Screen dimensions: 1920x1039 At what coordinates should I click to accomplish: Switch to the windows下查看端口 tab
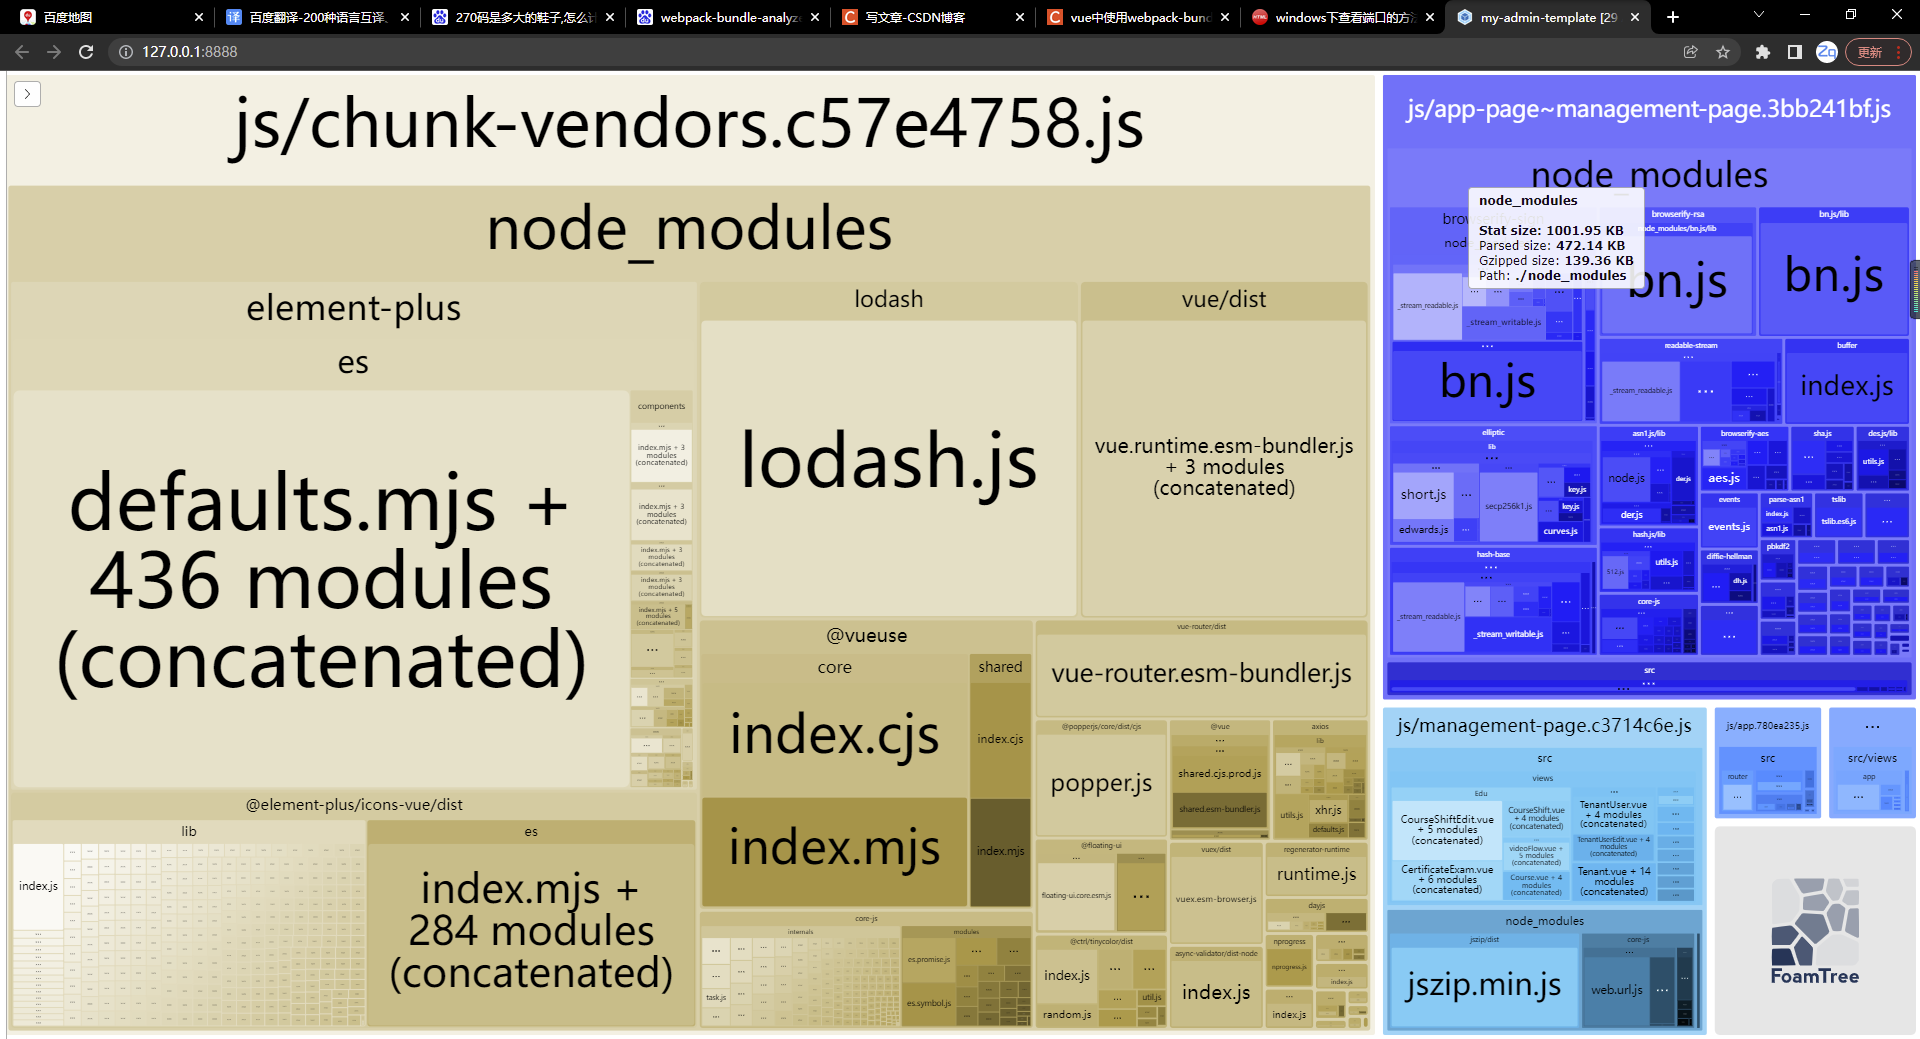point(1342,17)
